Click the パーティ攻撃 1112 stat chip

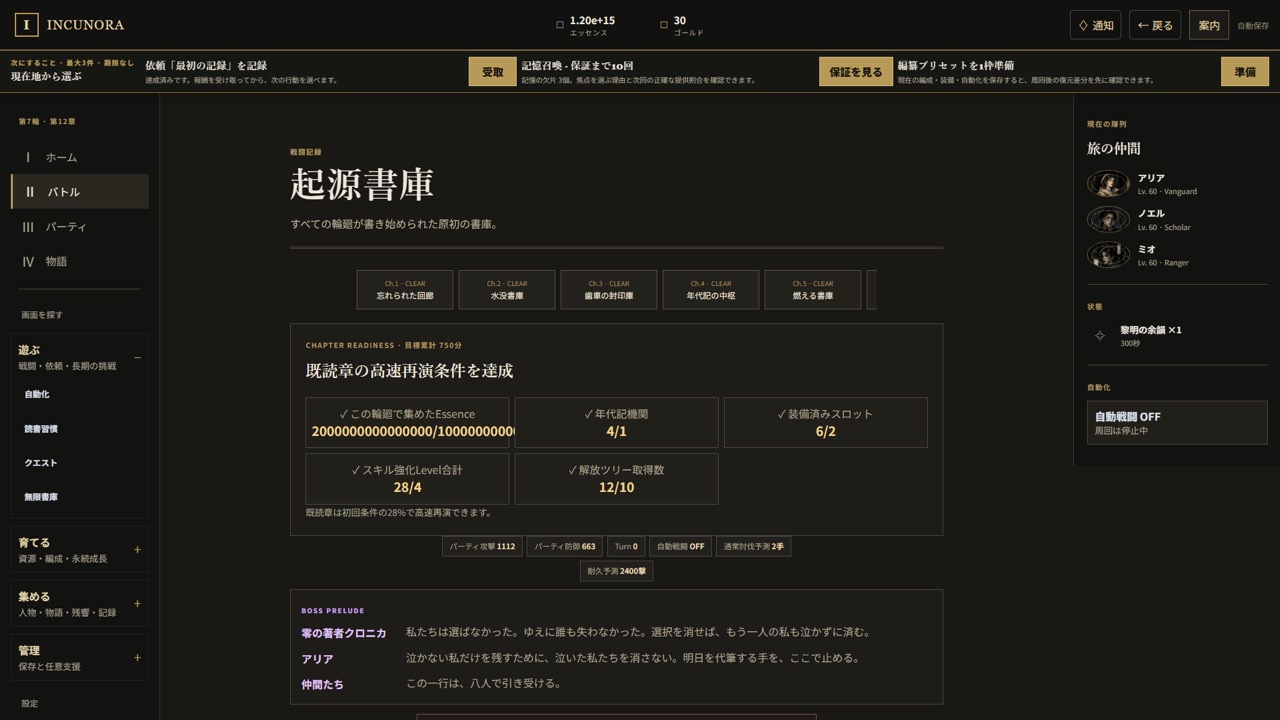pyautogui.click(x=482, y=547)
